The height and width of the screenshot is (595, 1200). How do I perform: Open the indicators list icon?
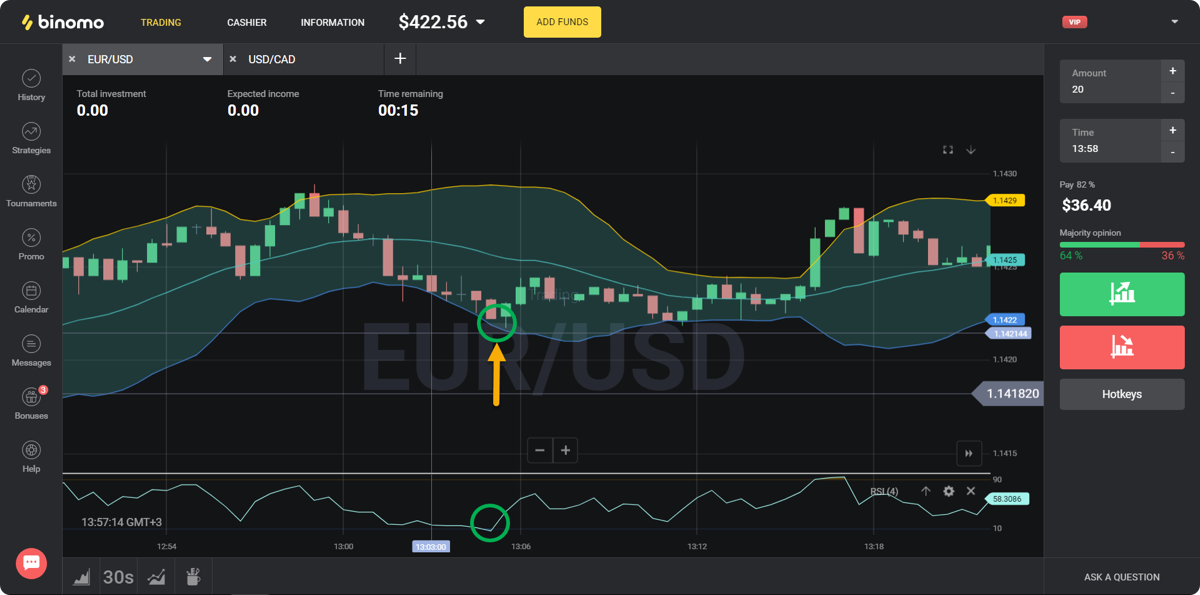tap(156, 577)
